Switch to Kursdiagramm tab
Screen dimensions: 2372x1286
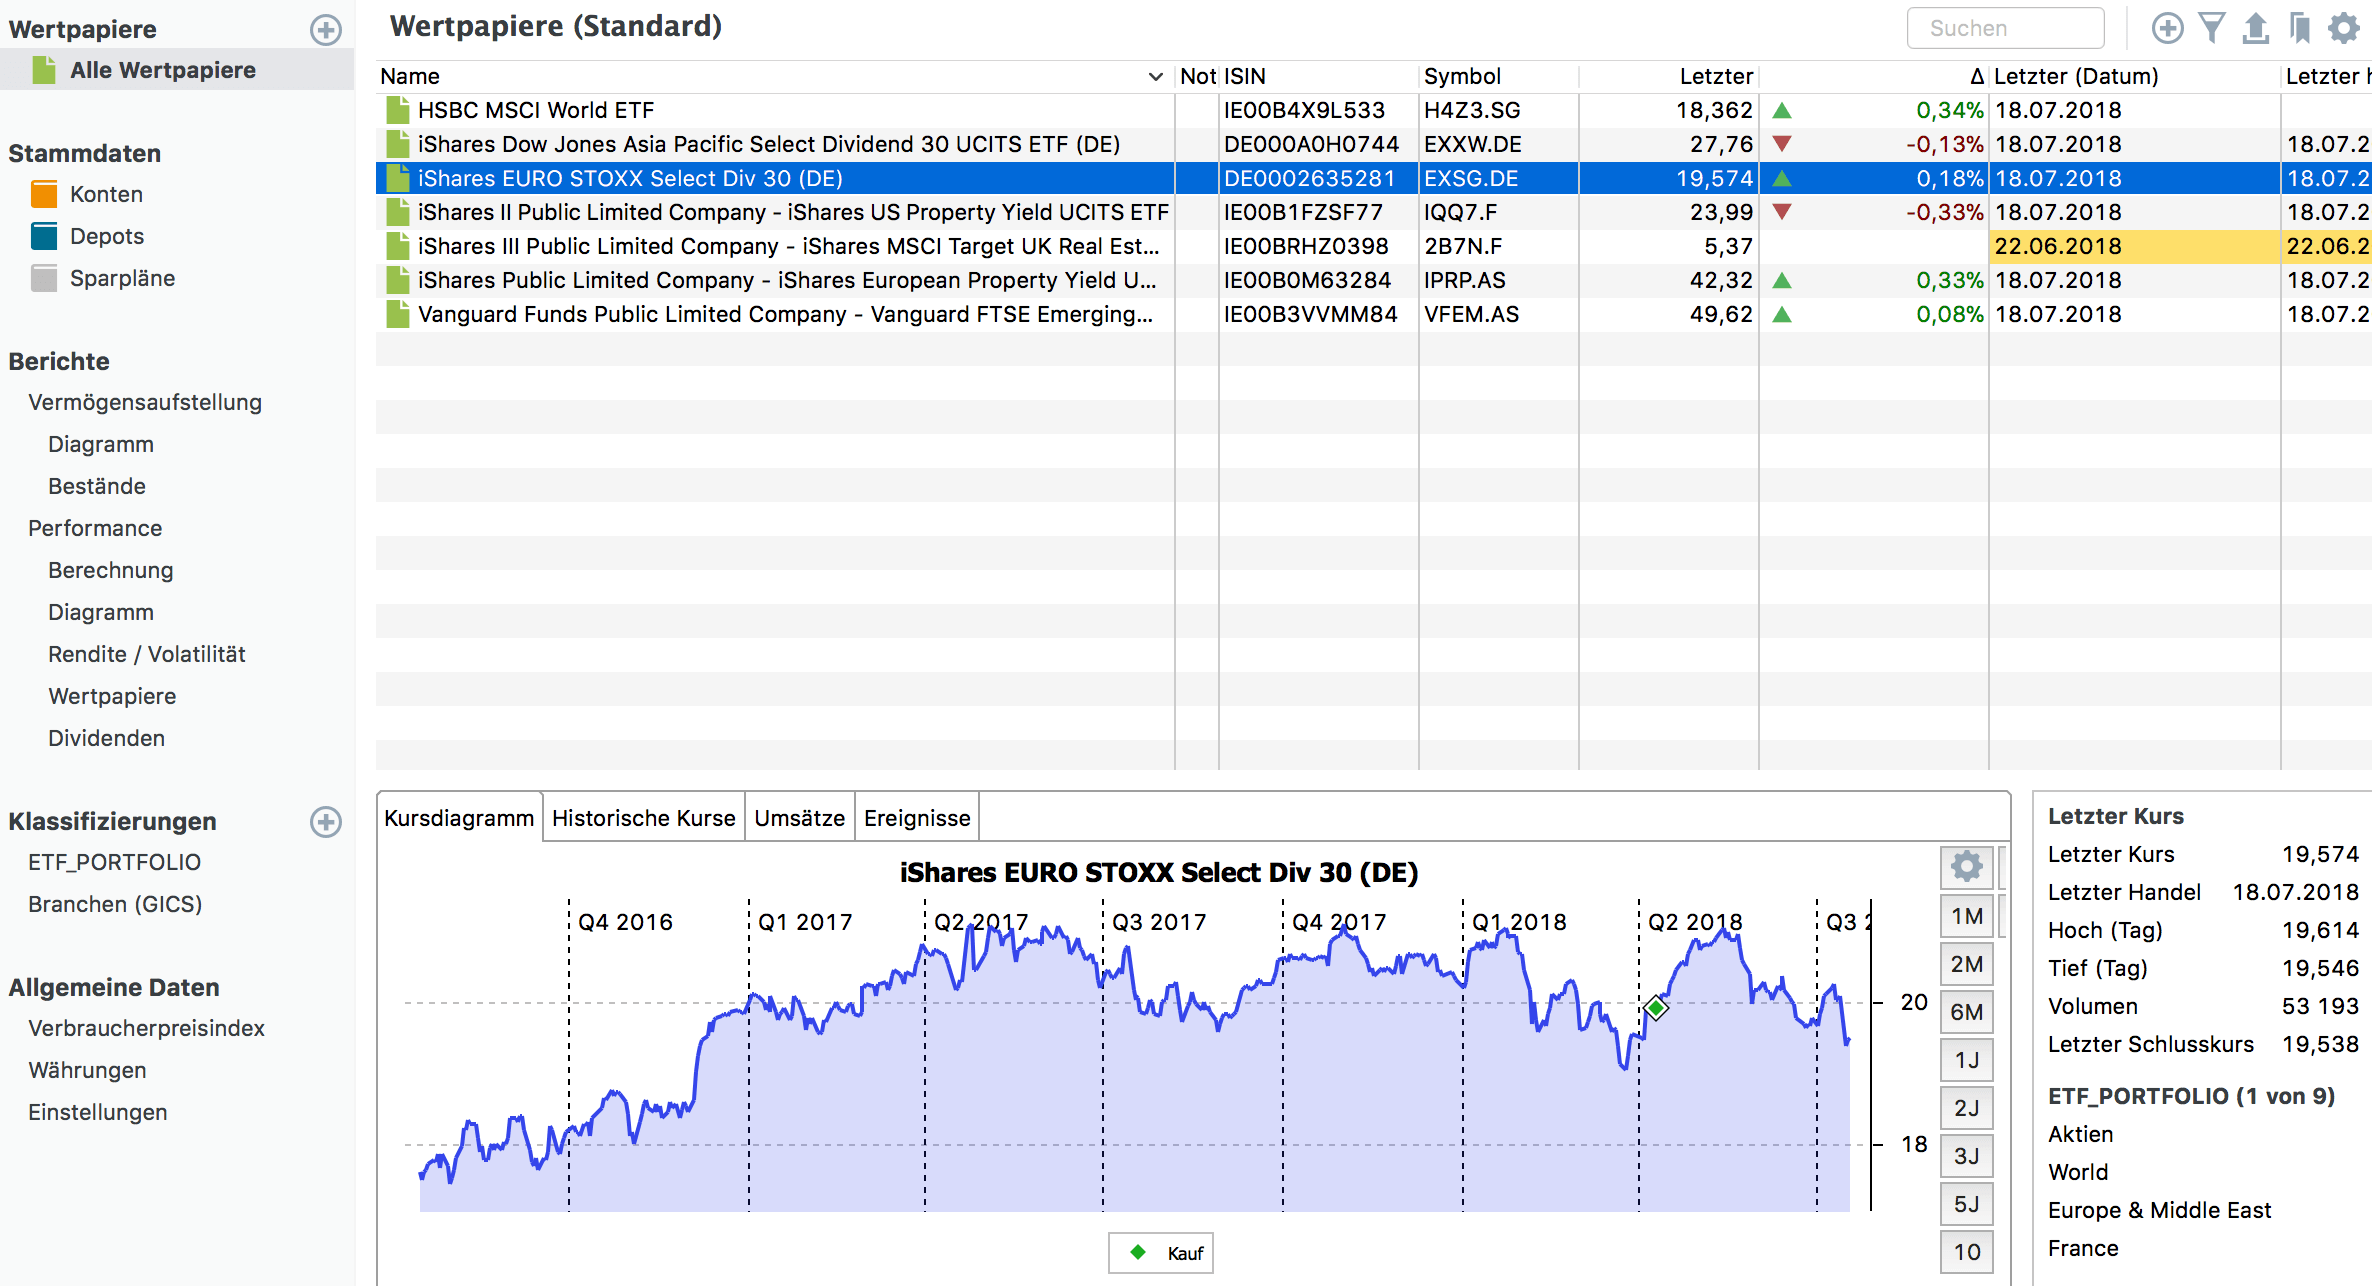(x=459, y=818)
